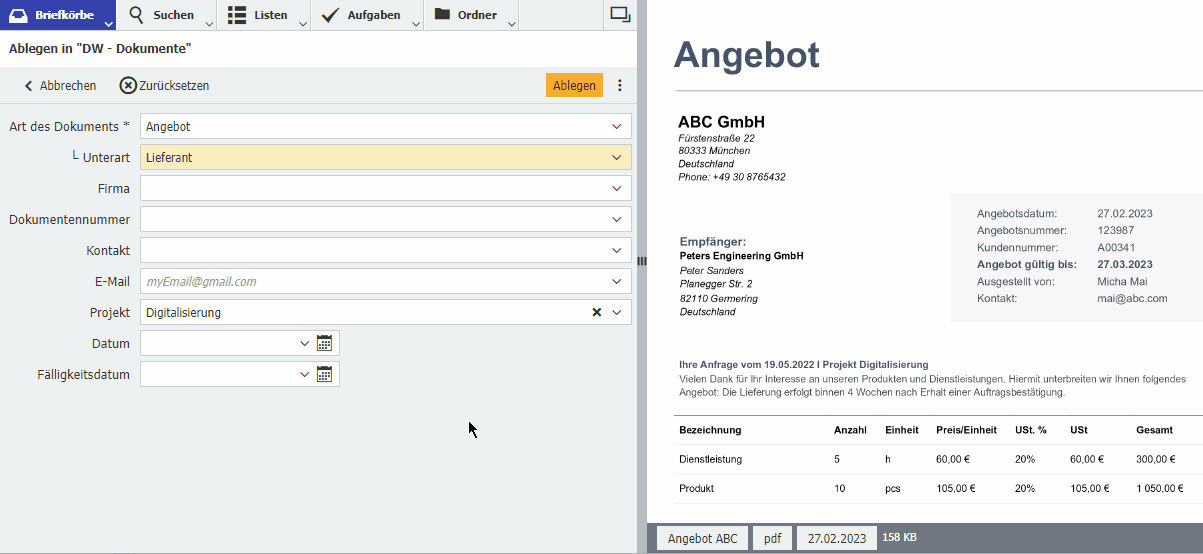Open the calendar picker for Datum

324,344
